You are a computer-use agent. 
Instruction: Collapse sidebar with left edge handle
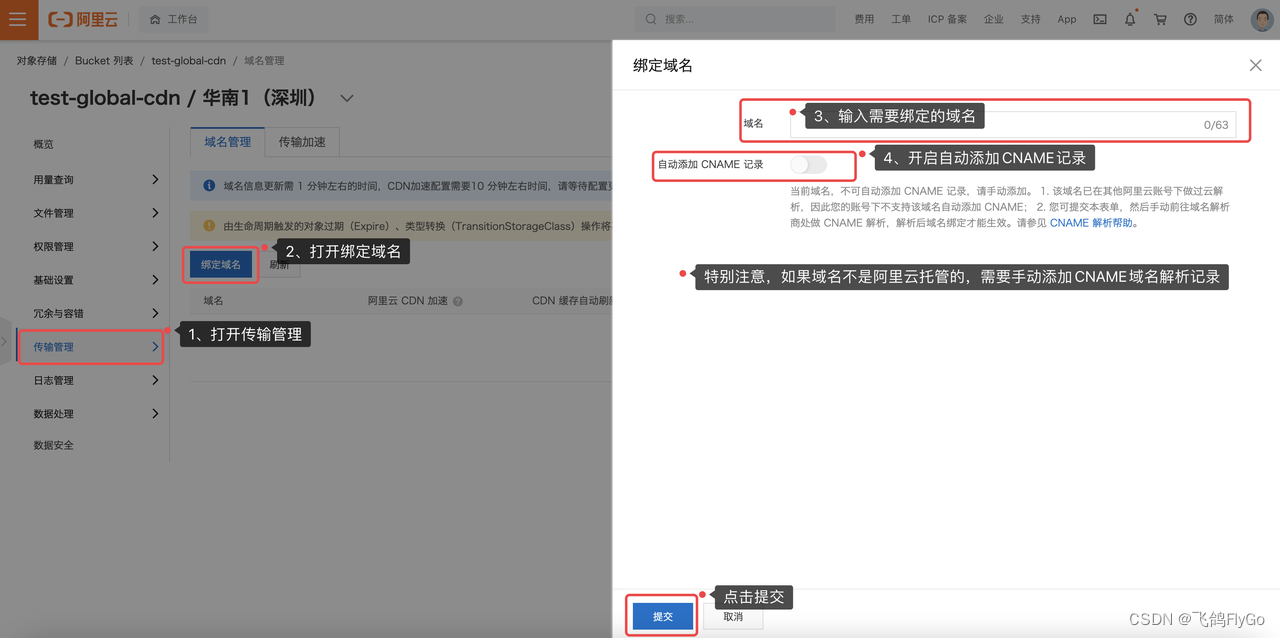(5, 341)
